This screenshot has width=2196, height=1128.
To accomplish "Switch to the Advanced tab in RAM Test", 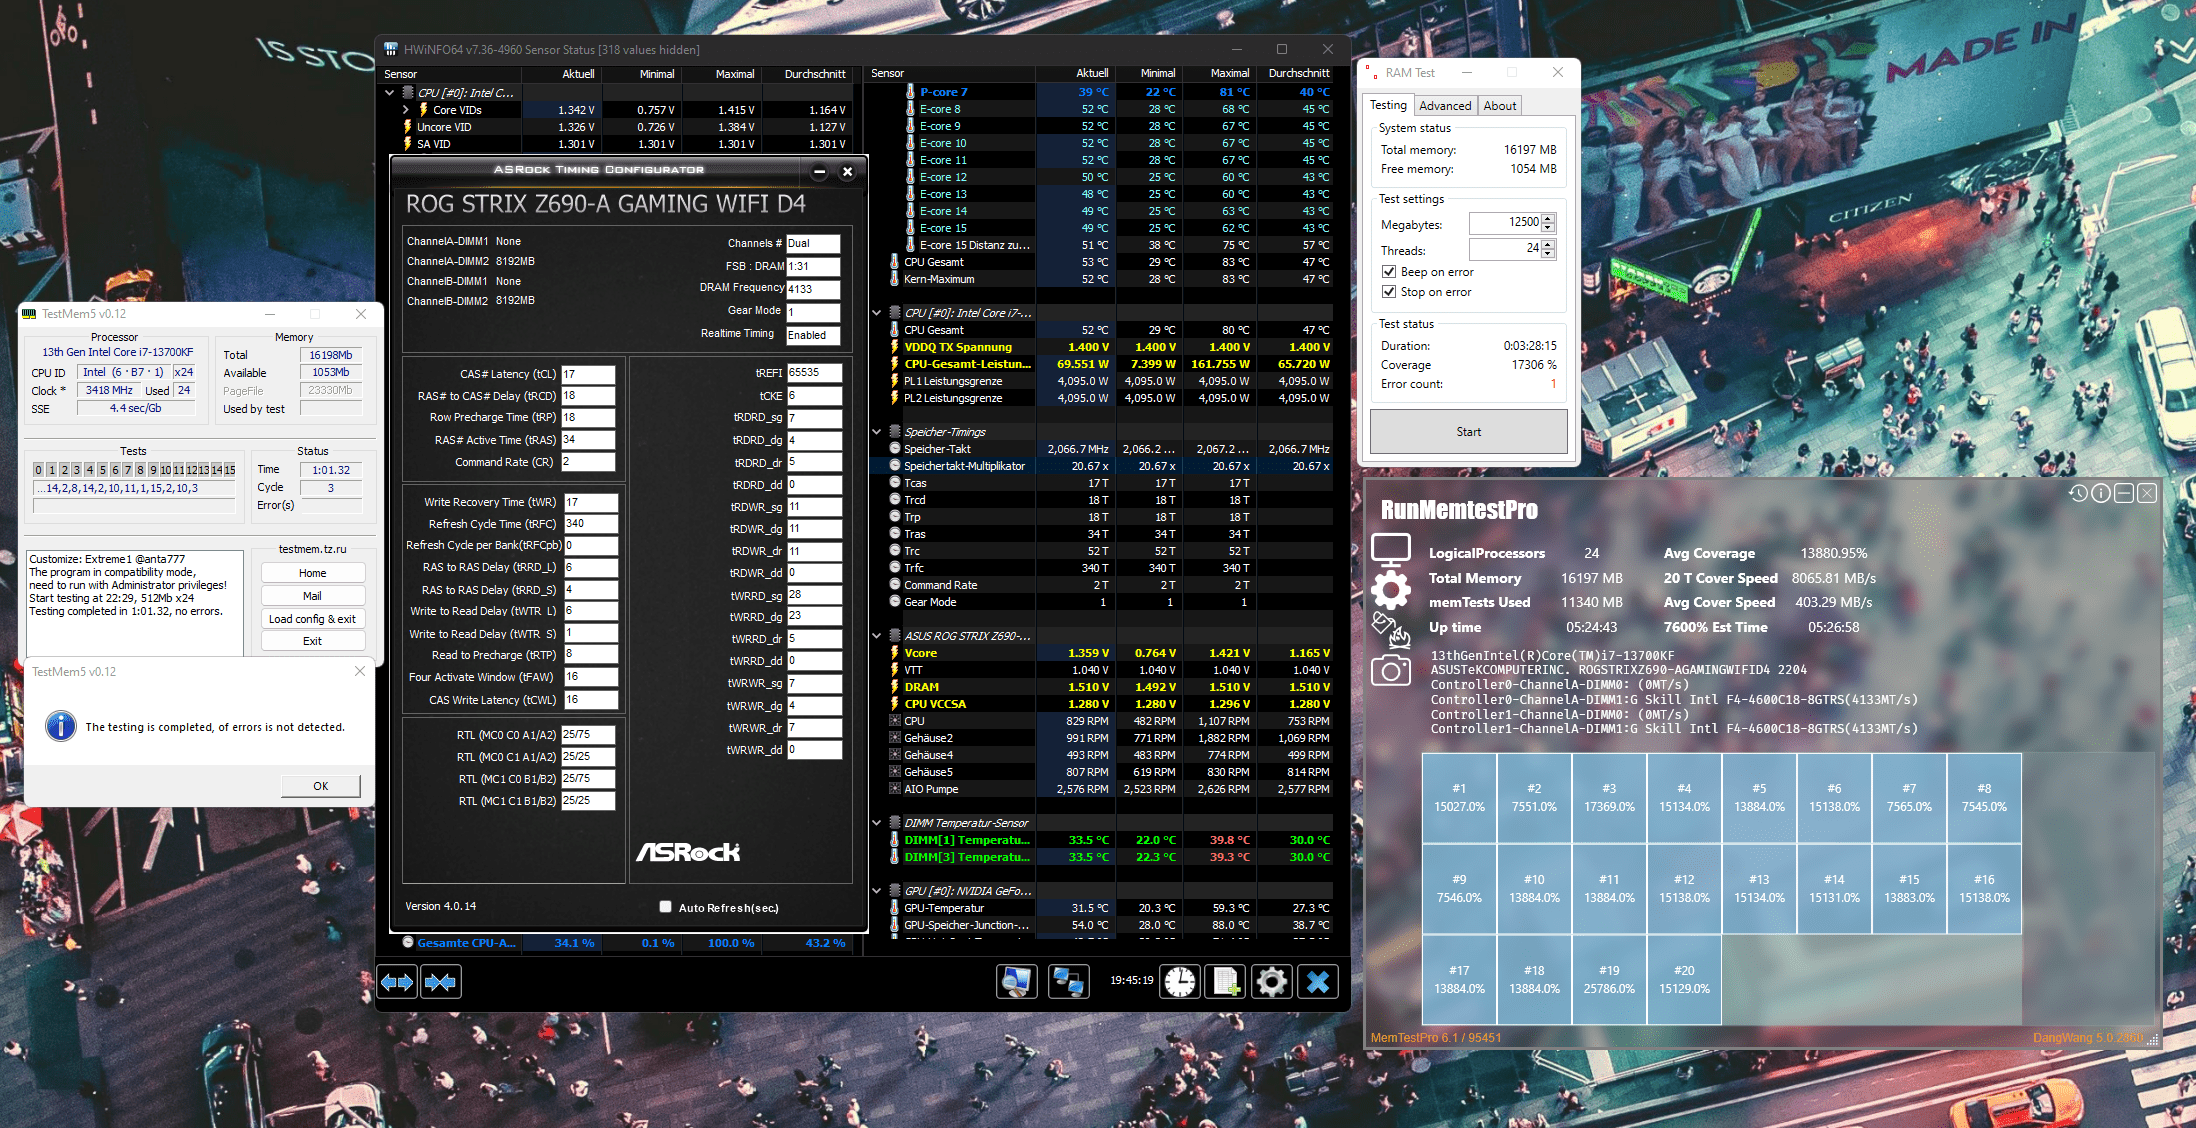I will [1445, 106].
